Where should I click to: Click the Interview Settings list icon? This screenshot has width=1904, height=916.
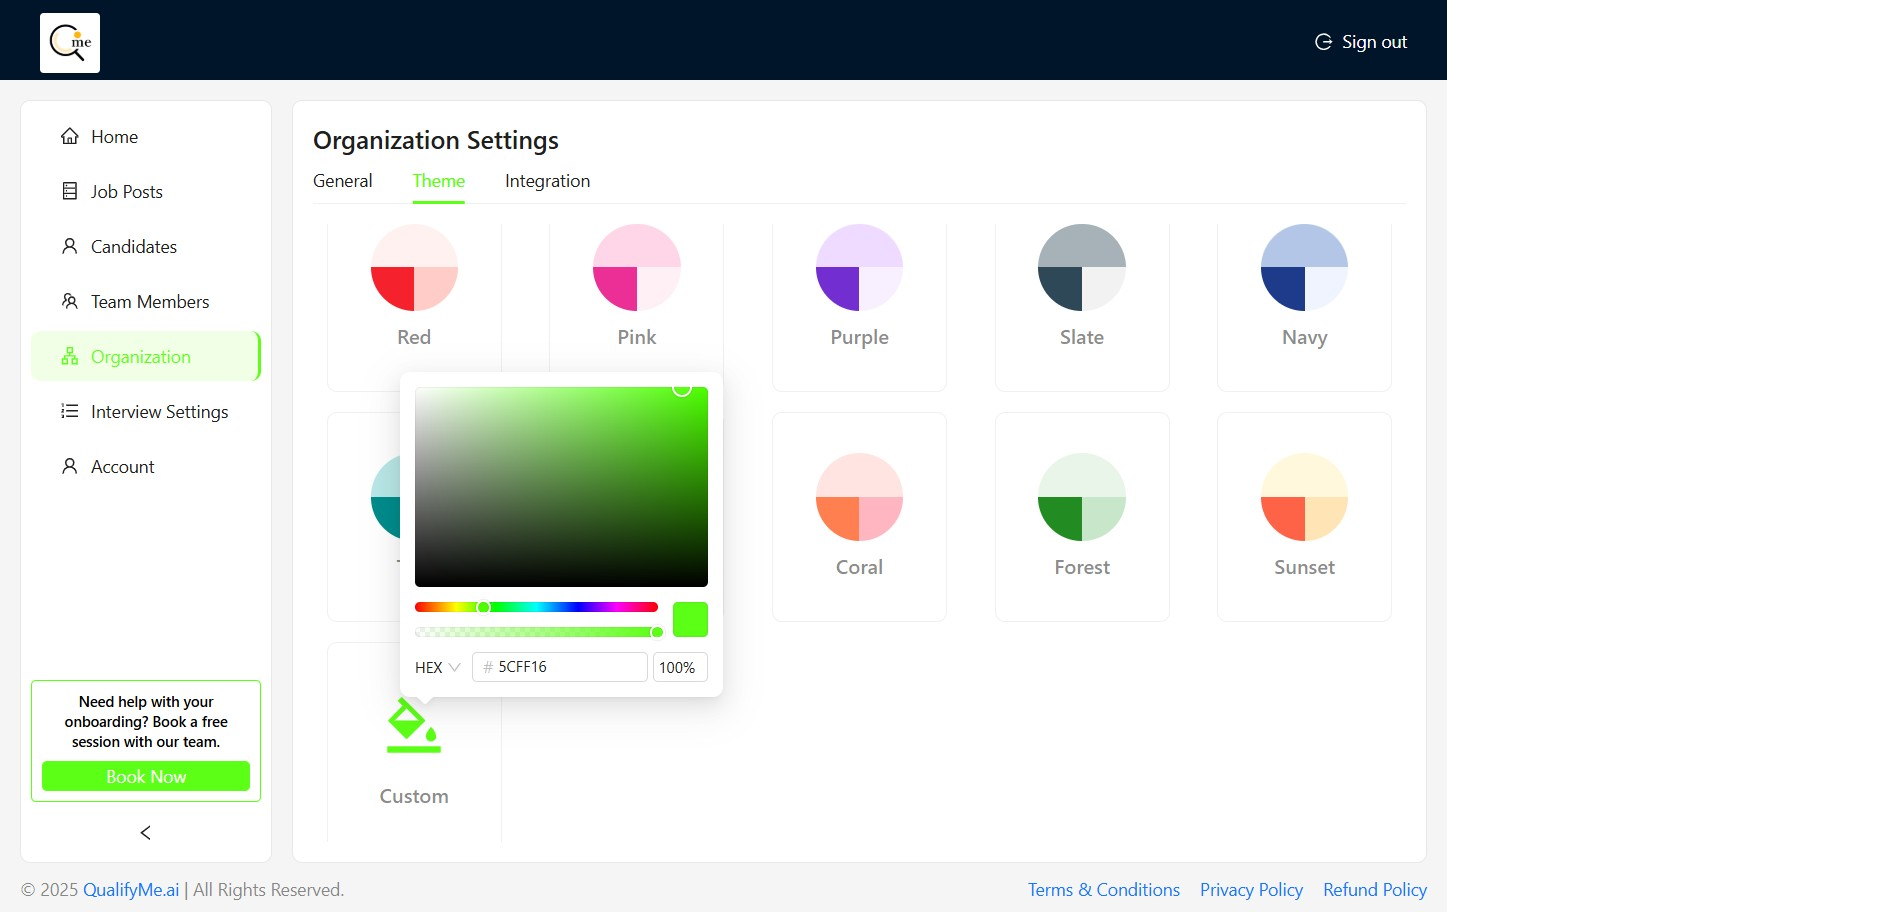[x=70, y=411]
